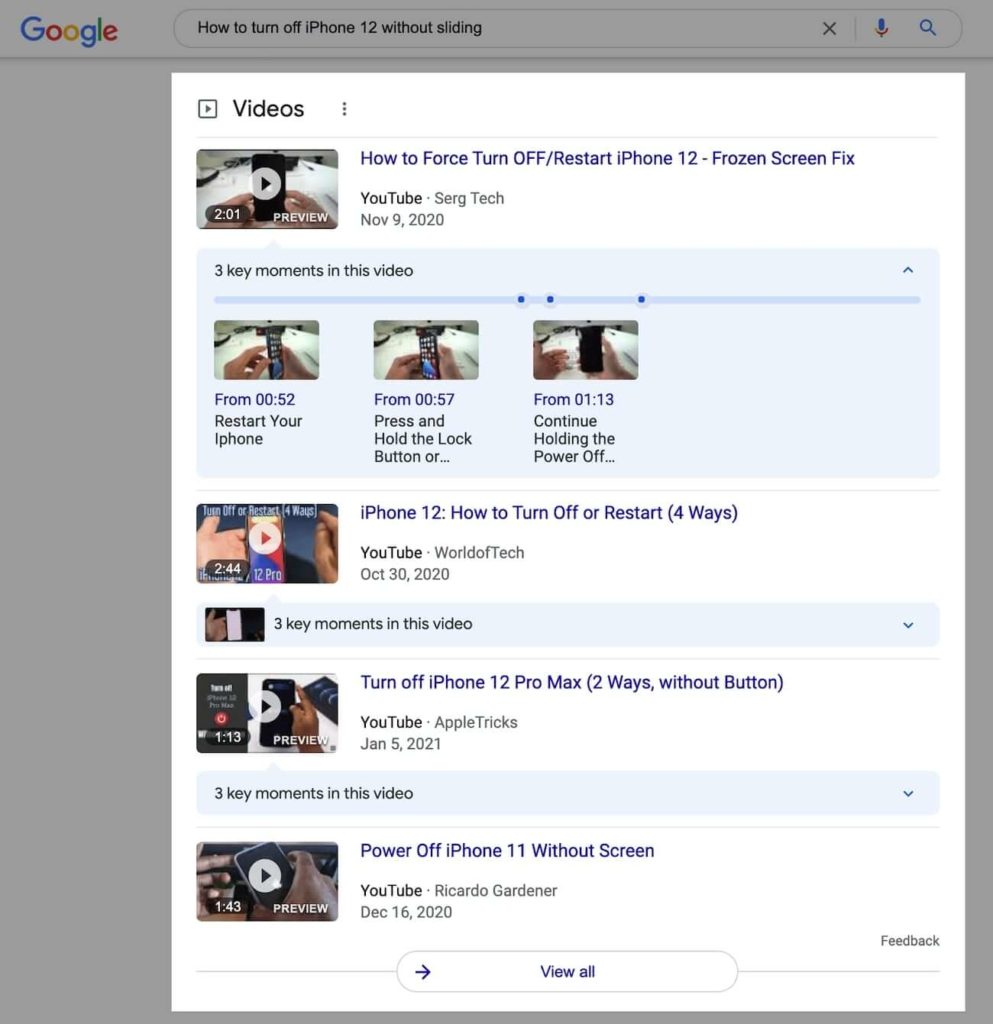The height and width of the screenshot is (1024, 993).
Task: Open 'iPhone 12: How to Turn Off or Restart' link
Action: point(549,513)
